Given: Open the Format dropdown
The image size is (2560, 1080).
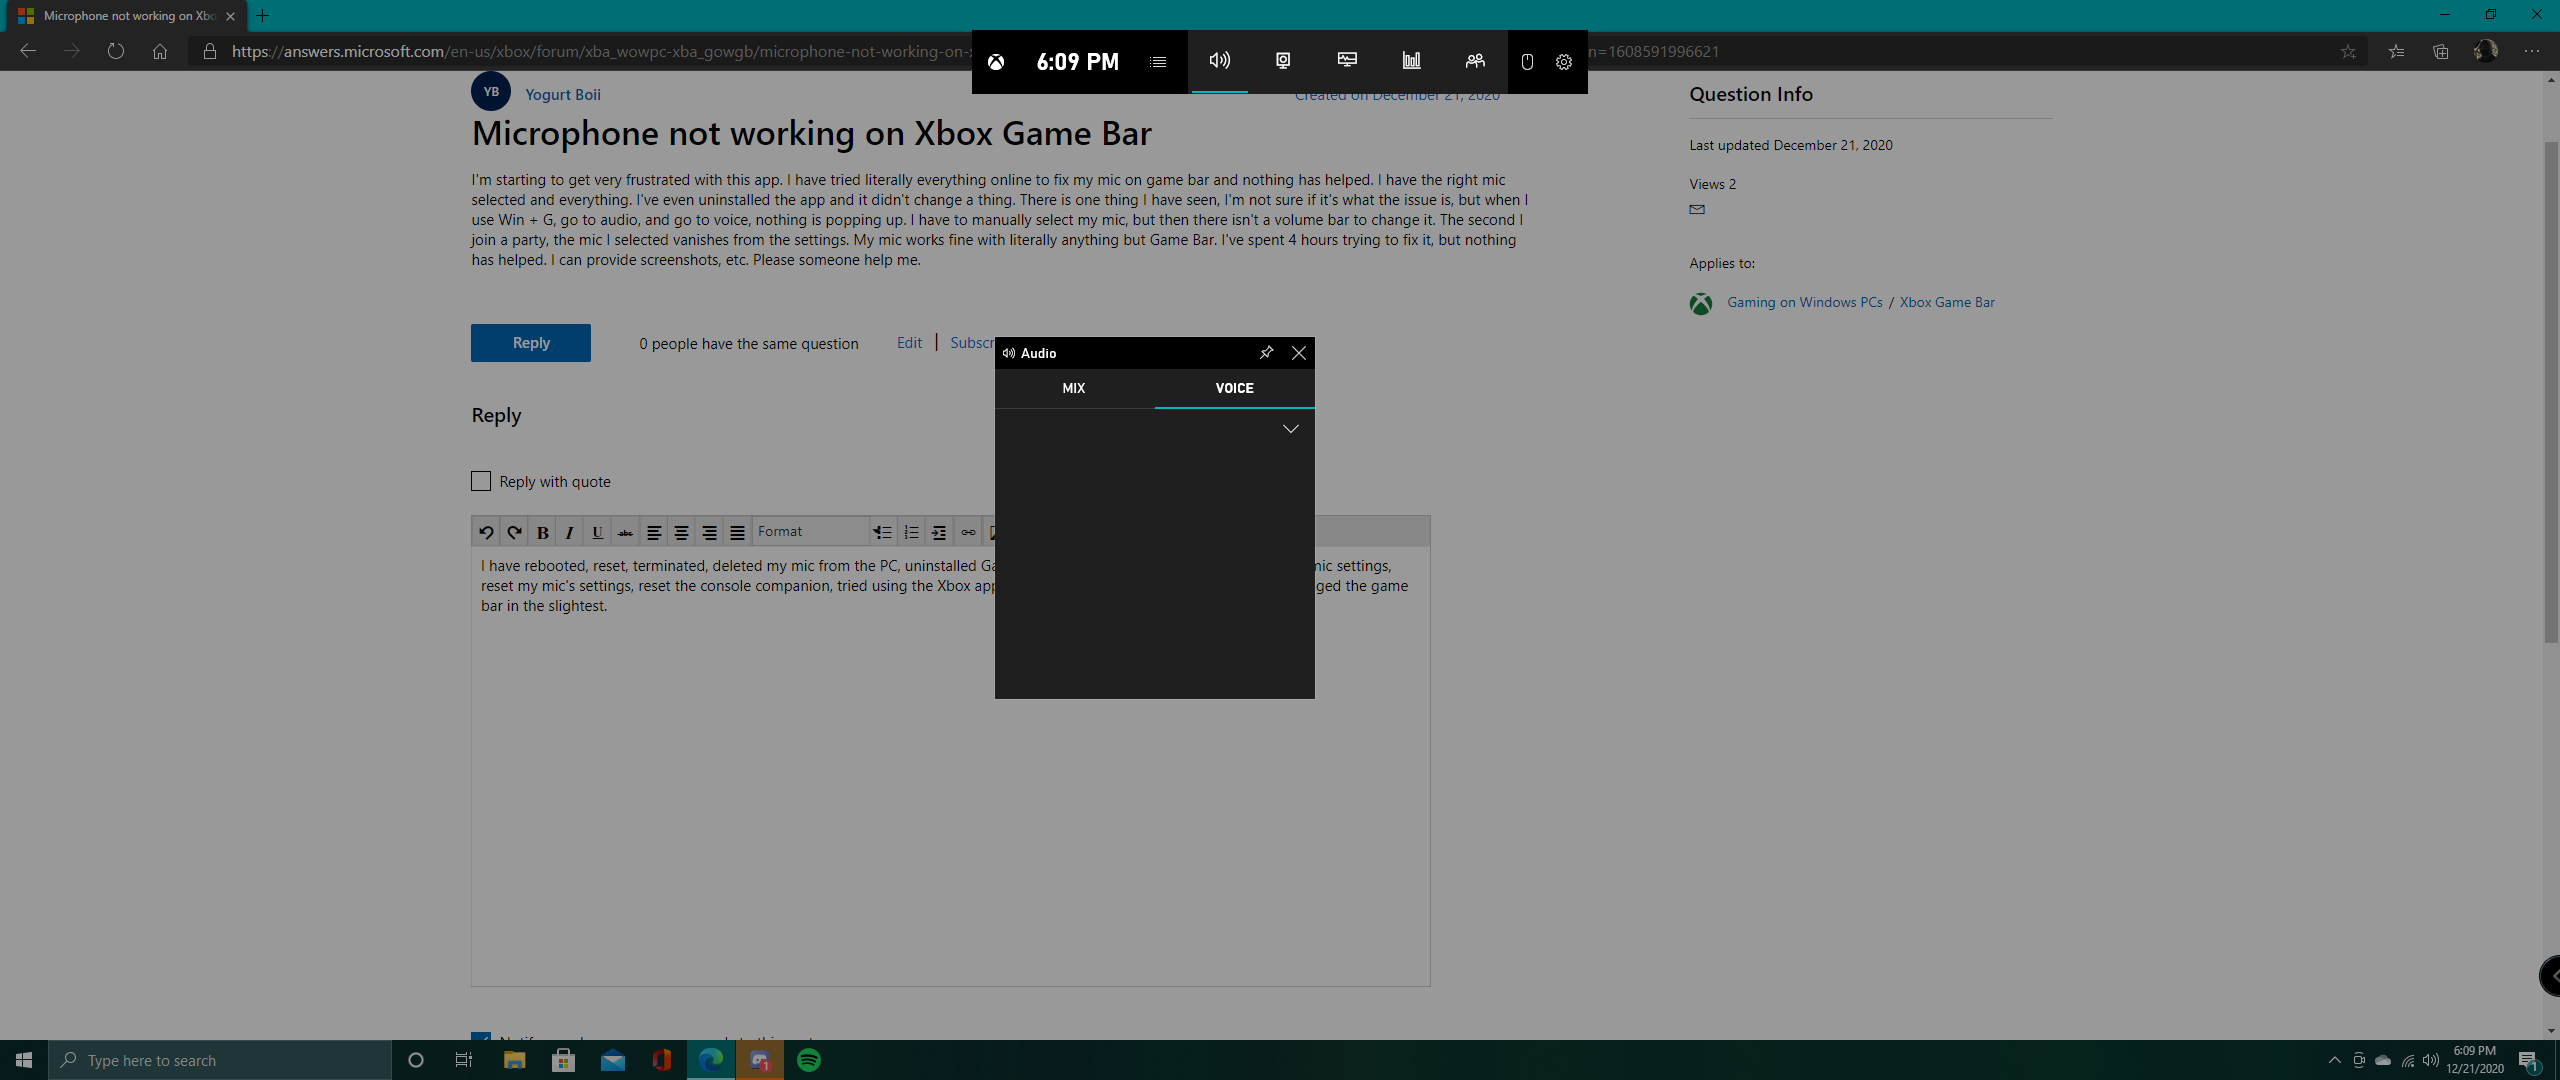Looking at the screenshot, I should (x=810, y=532).
